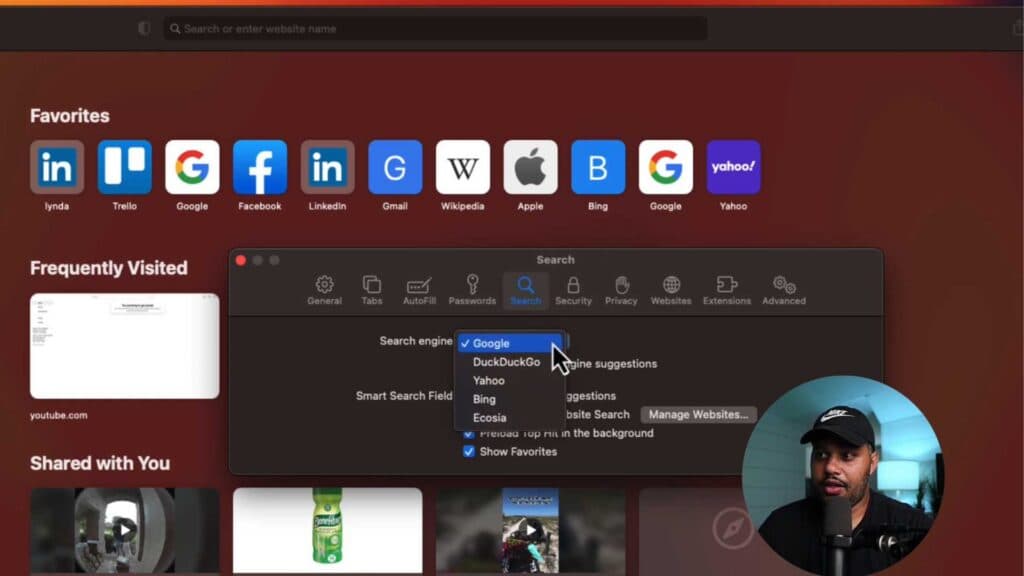Switch to General preferences tab
Image resolution: width=1024 pixels, height=576 pixels.
(x=325, y=291)
